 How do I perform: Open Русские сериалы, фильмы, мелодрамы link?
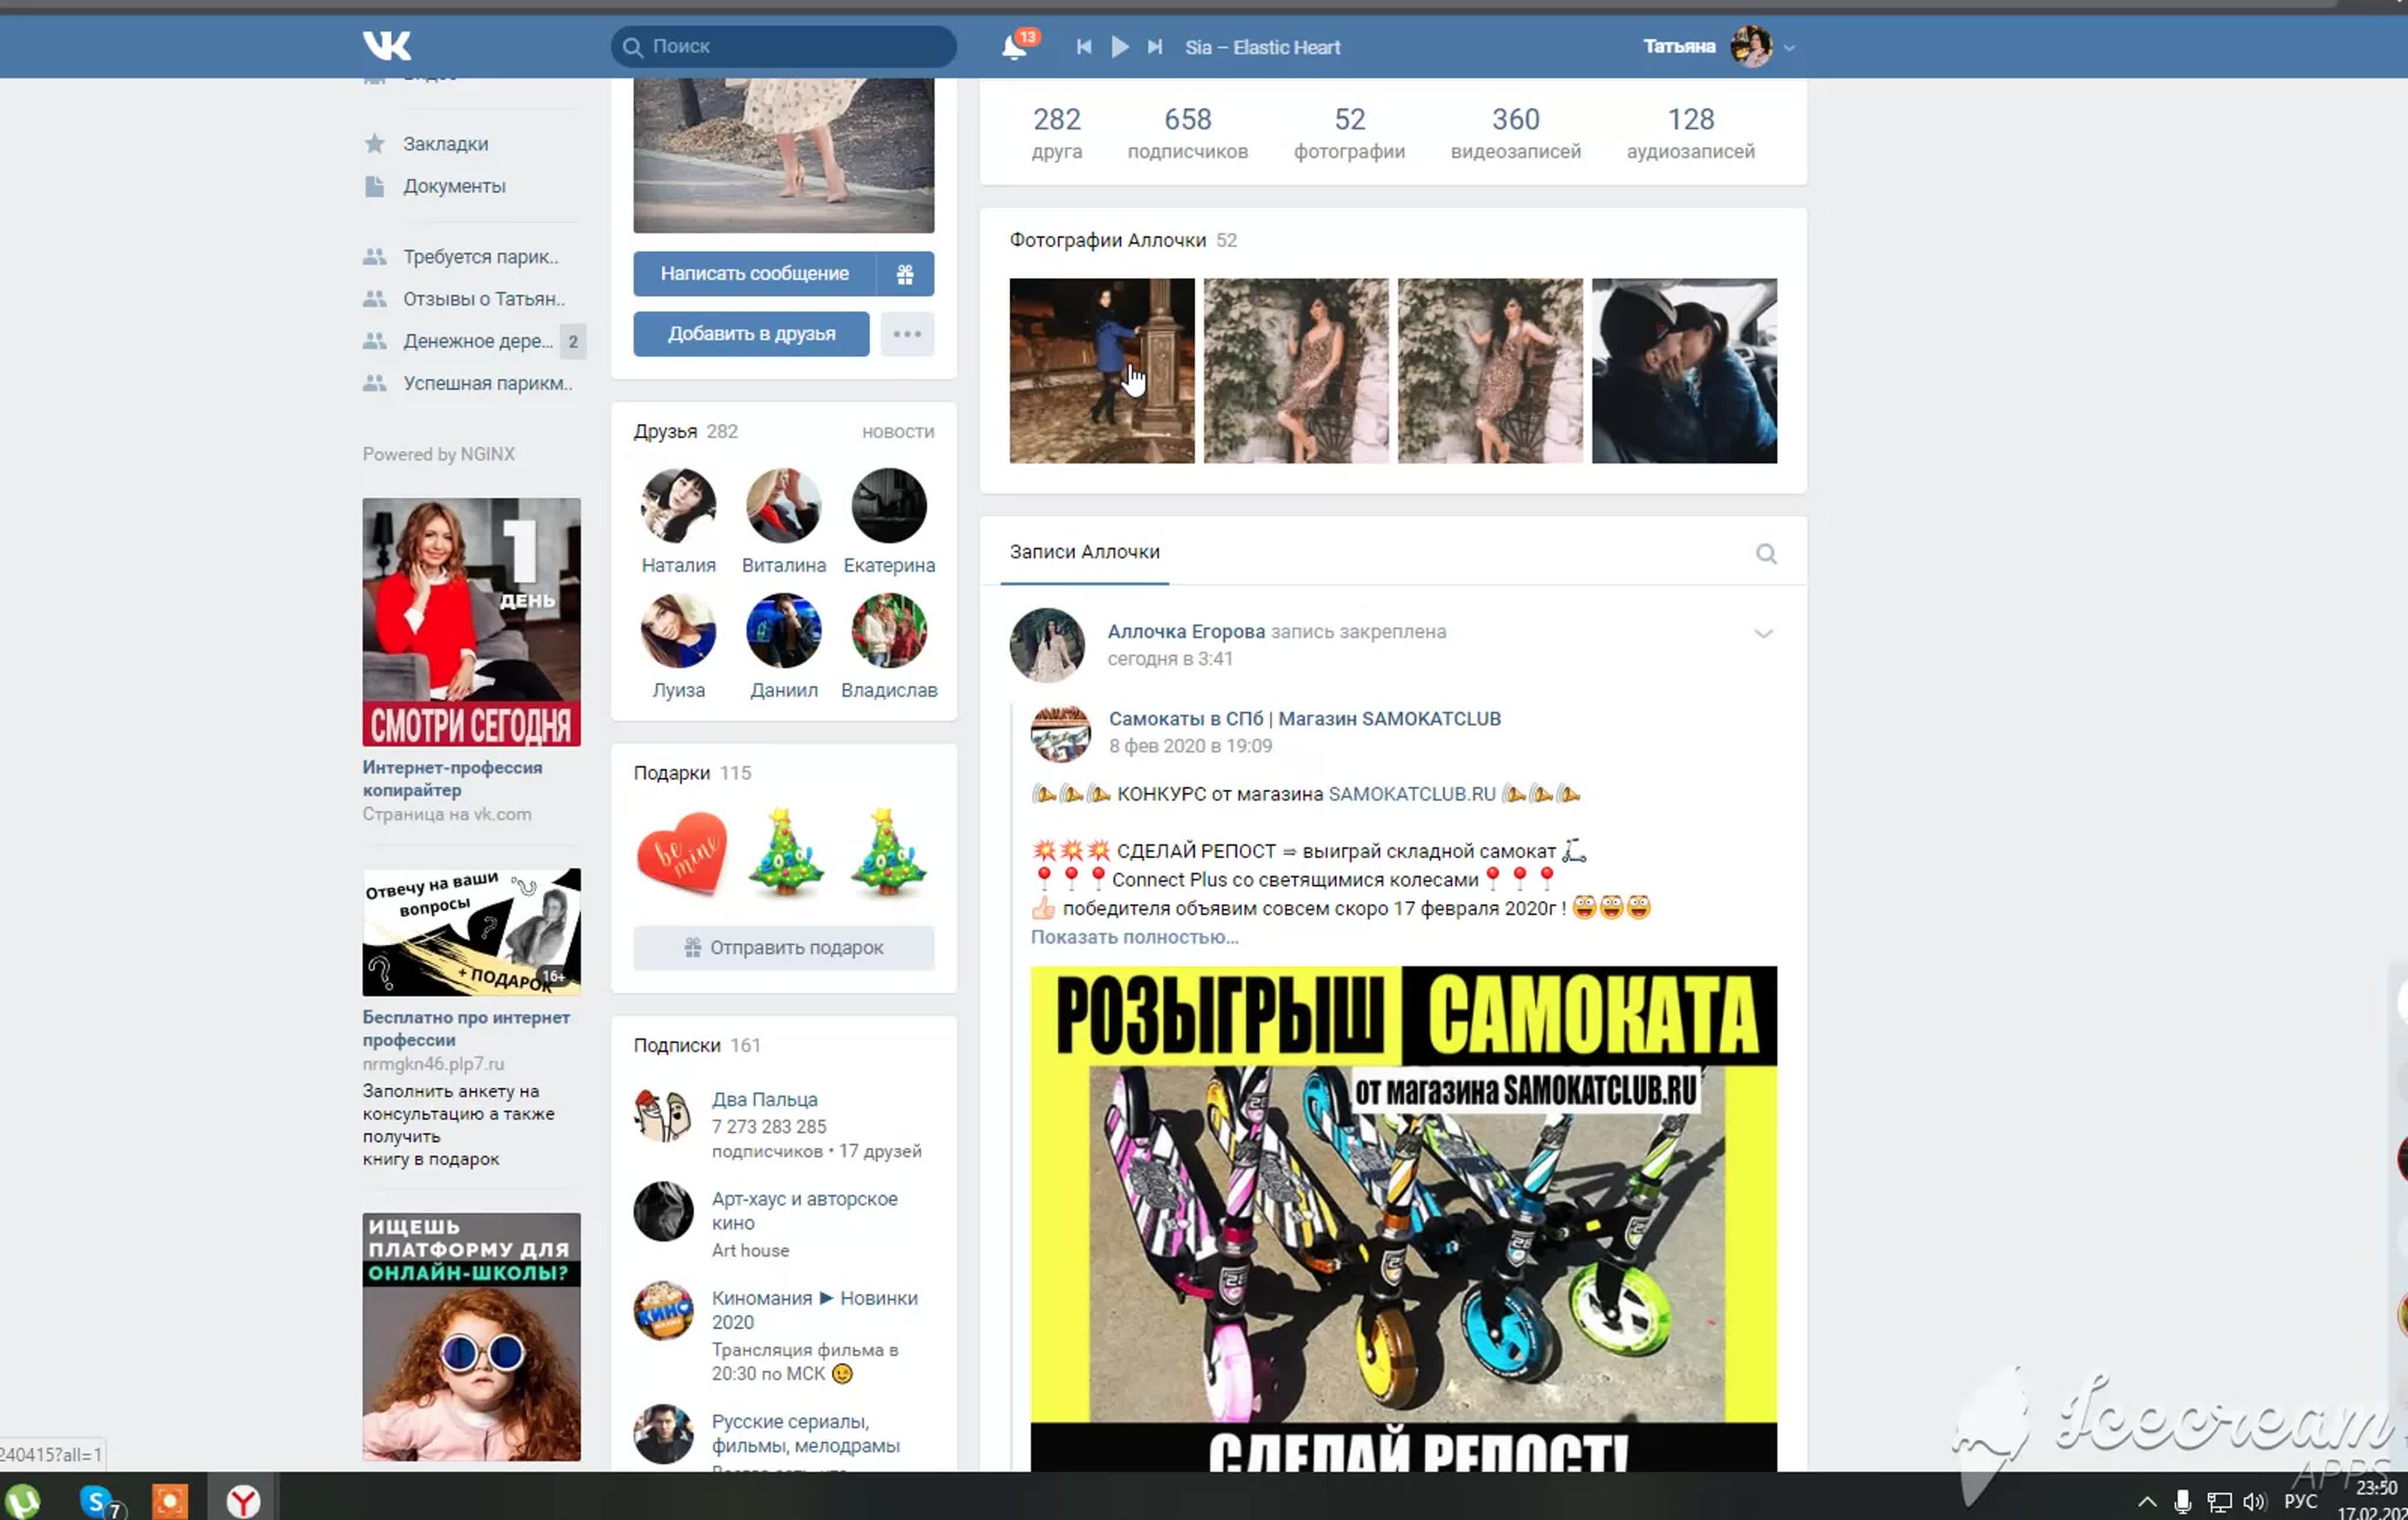coord(805,1433)
